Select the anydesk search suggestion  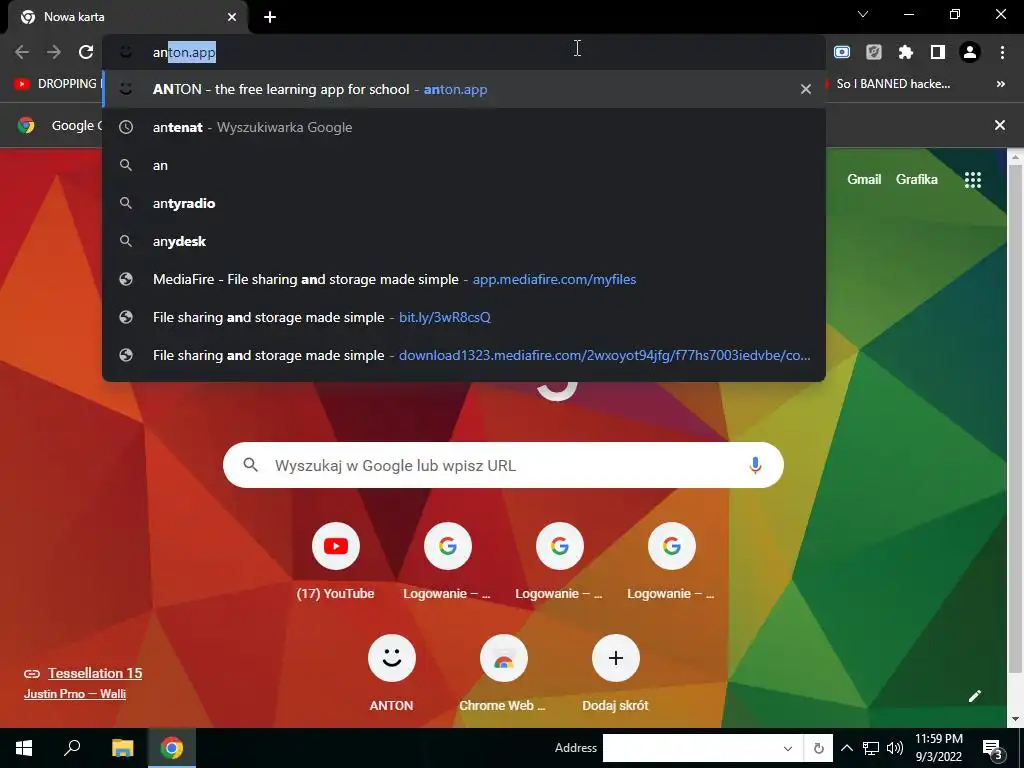click(x=464, y=241)
